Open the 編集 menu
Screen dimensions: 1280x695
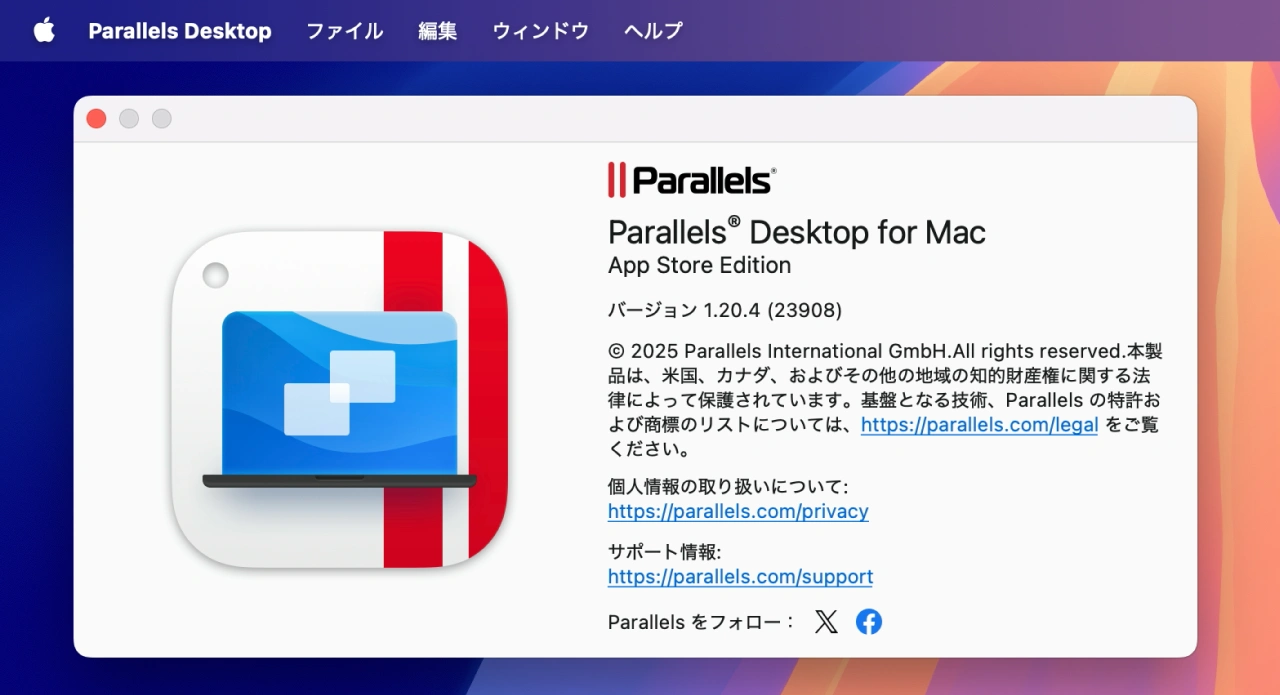[x=437, y=31]
